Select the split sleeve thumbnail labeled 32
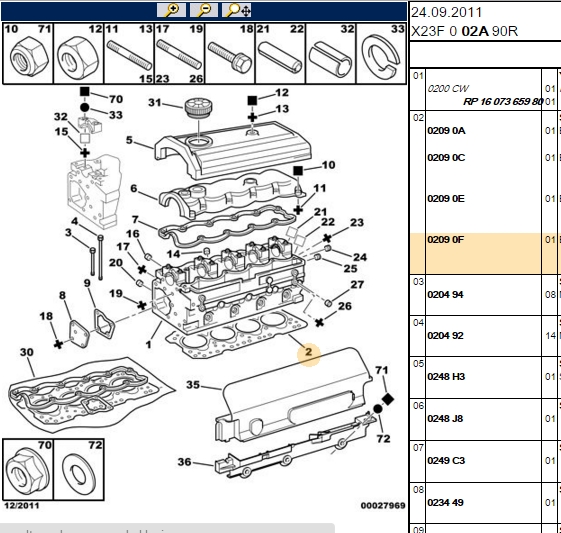This screenshot has height=533, width=561. (331, 53)
